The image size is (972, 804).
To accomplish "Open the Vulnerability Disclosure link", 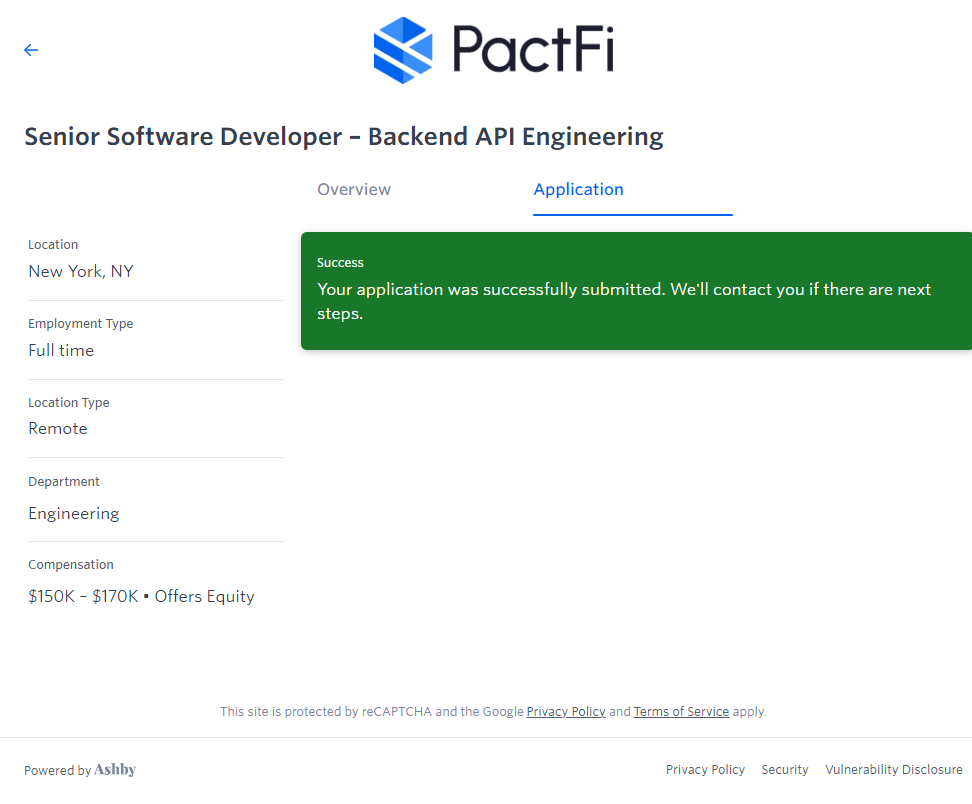I will [893, 770].
